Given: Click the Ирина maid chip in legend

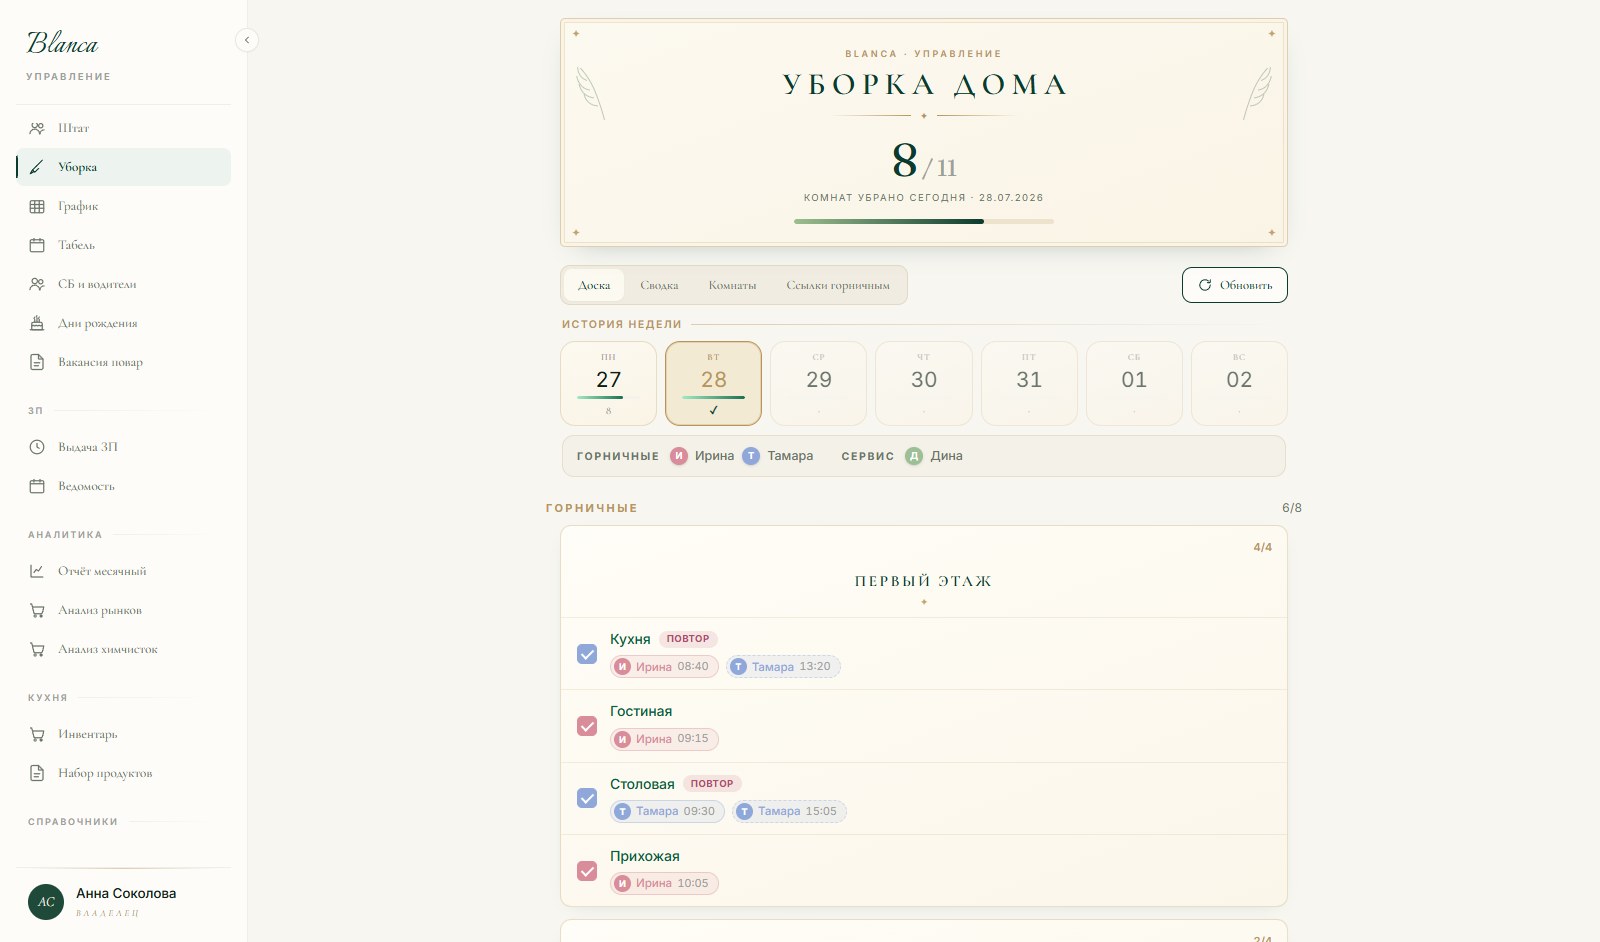Looking at the screenshot, I should pos(702,456).
